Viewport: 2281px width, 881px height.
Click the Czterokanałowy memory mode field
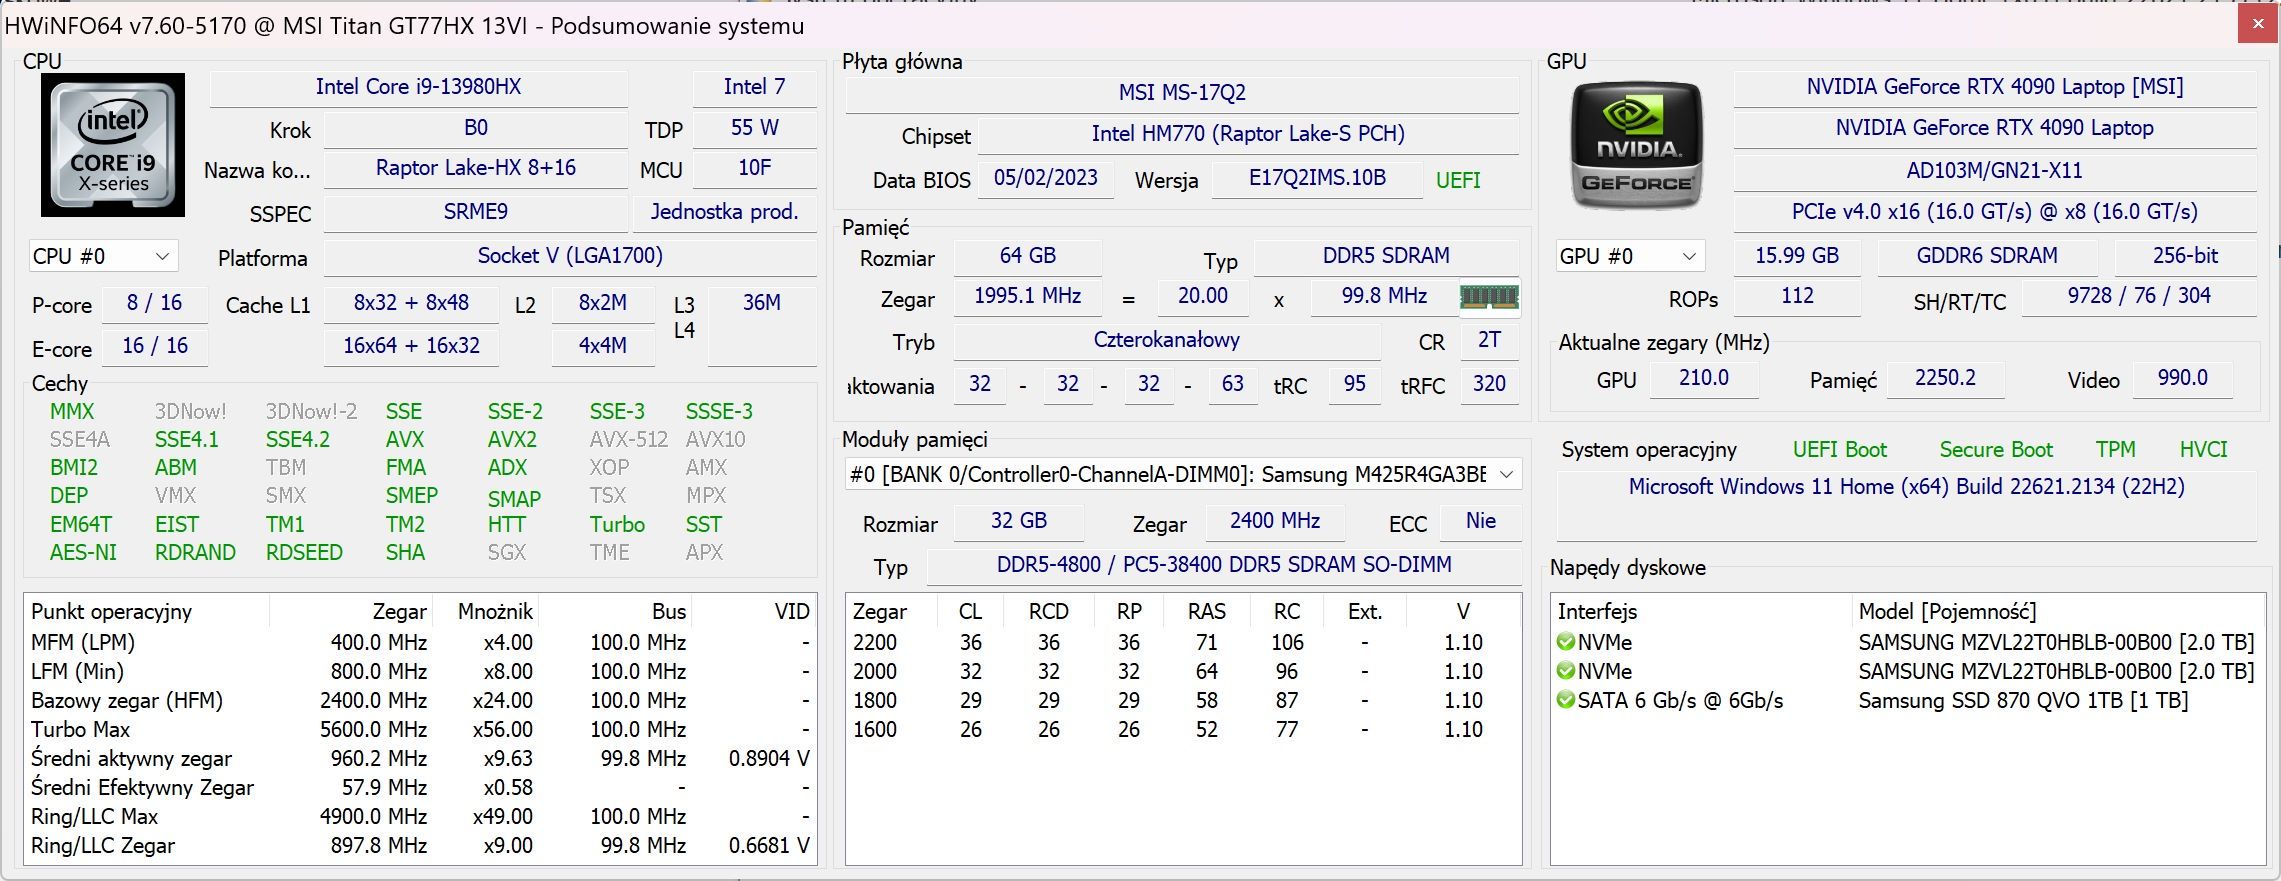click(x=1166, y=340)
